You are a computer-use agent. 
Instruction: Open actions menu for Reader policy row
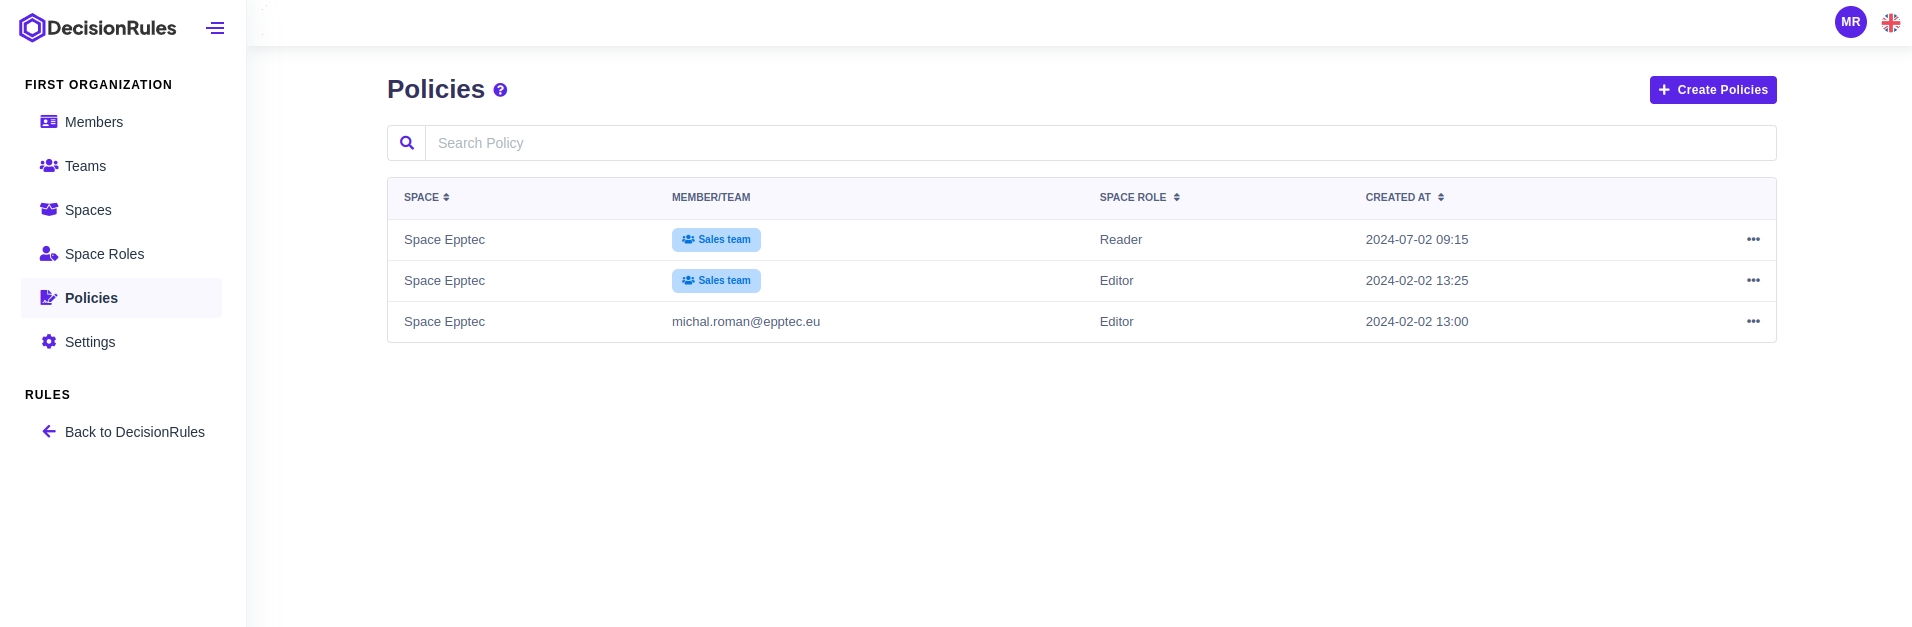[x=1752, y=240]
